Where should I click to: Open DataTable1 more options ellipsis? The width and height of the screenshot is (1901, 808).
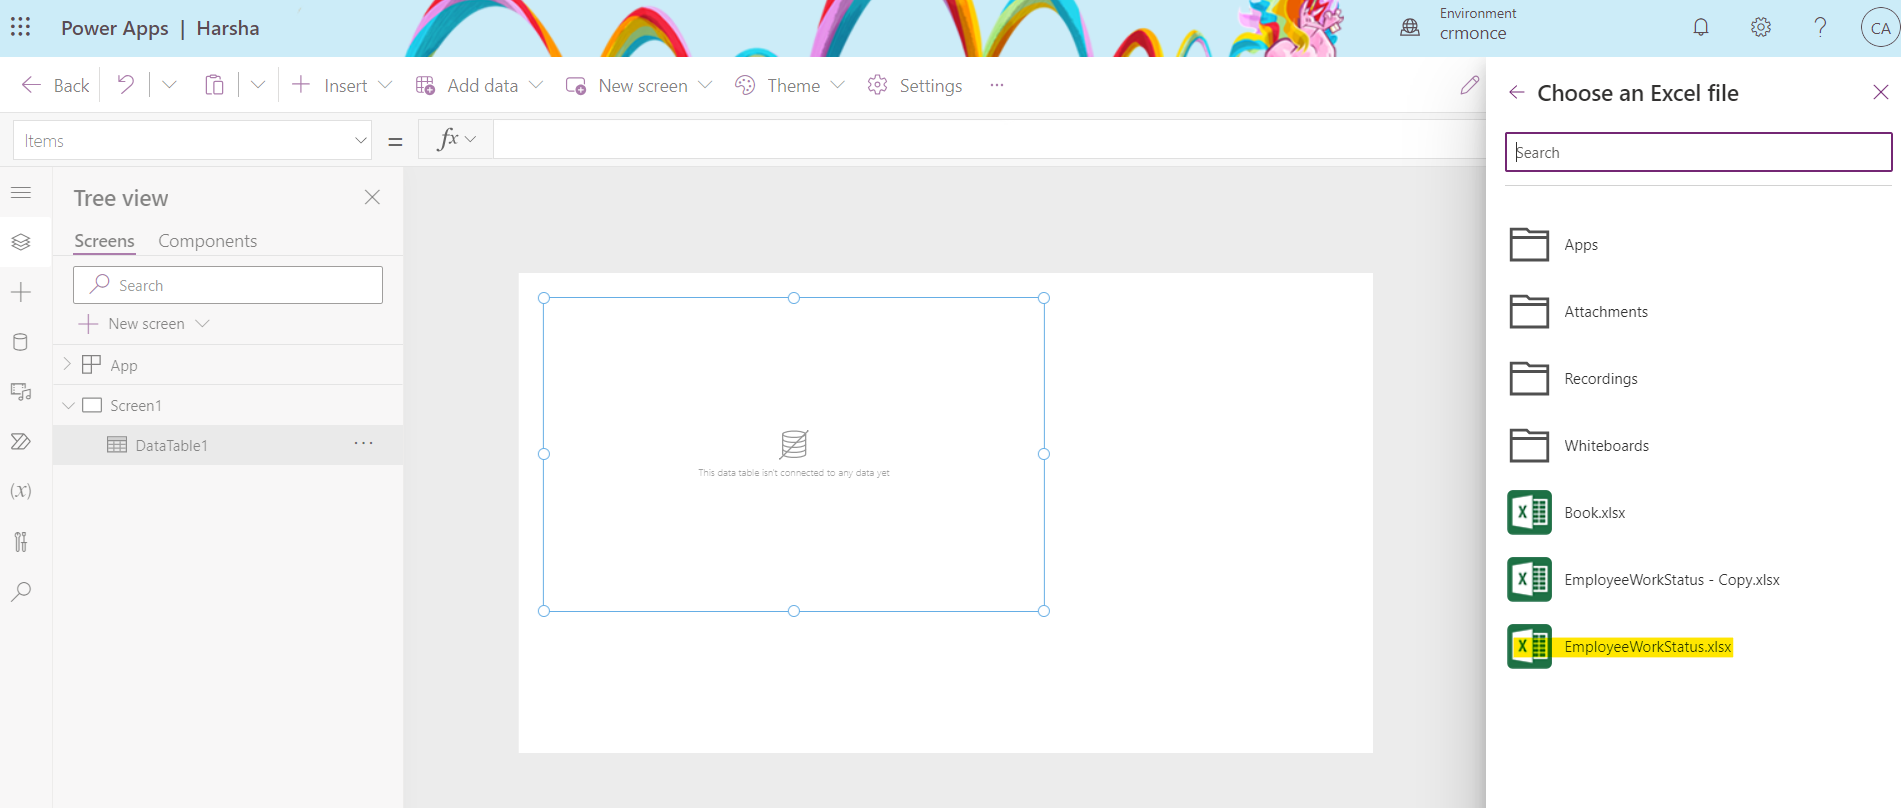(x=363, y=443)
